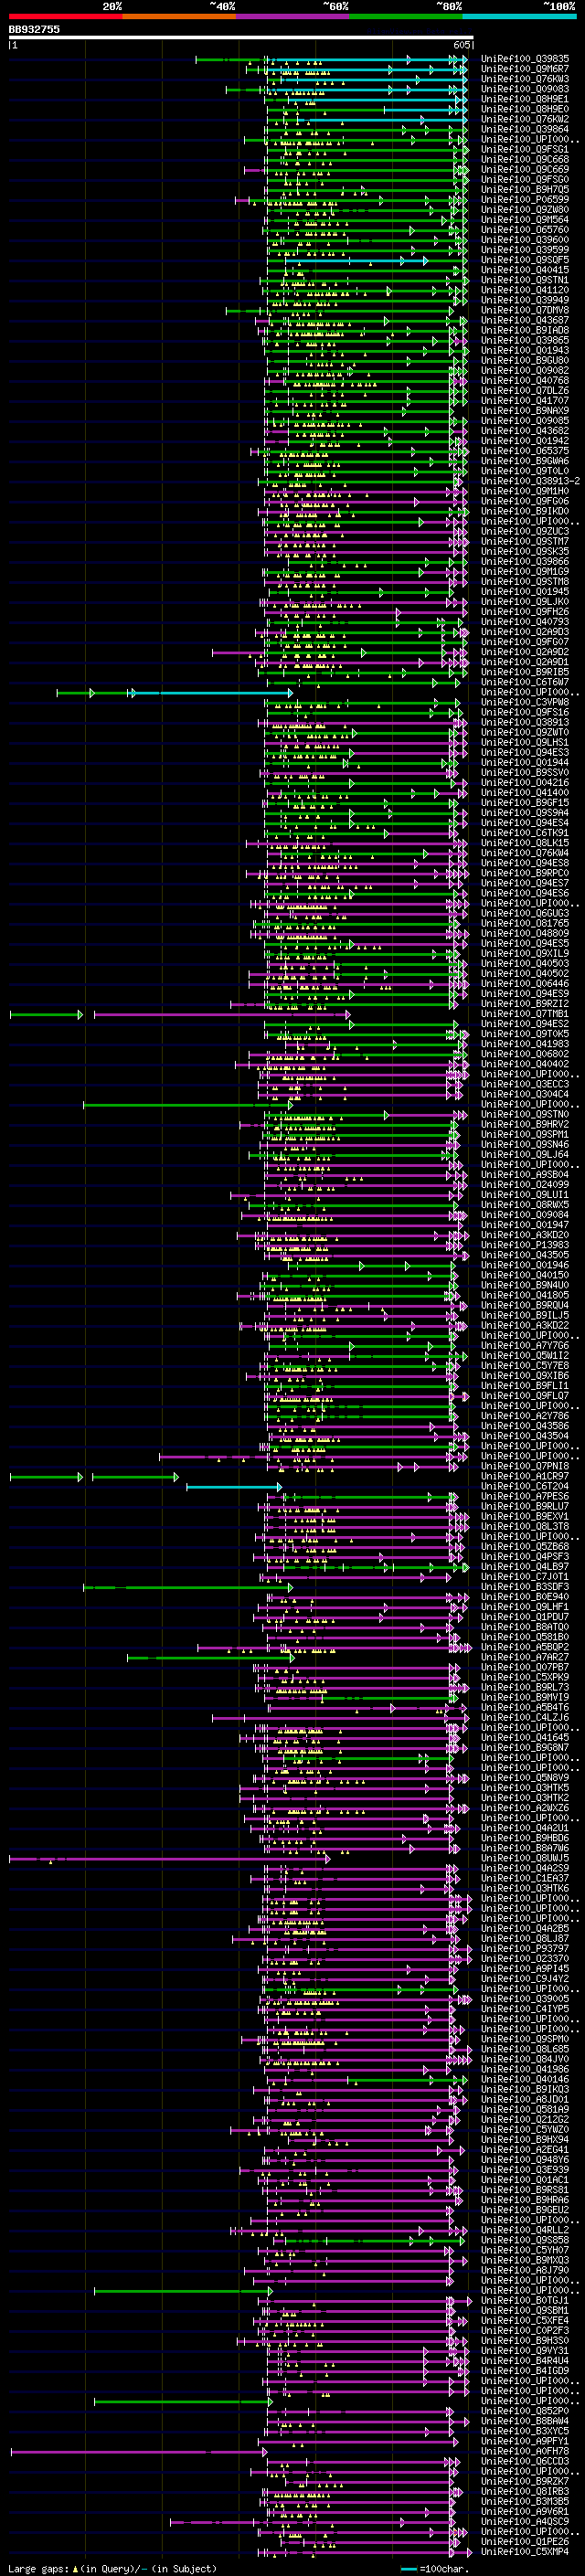Click the white query sequence bar
The width and height of the screenshot is (585, 2576).
240,38
